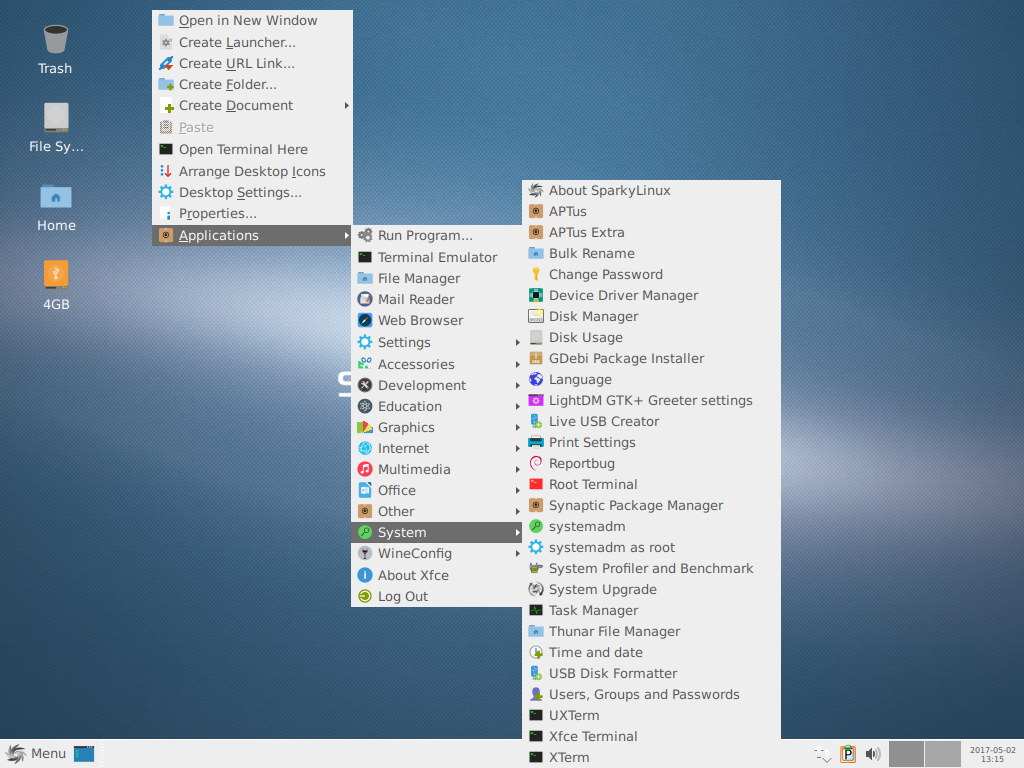The image size is (1024, 768).
Task: Click the Reportbug Debian swirl icon
Action: tap(536, 464)
